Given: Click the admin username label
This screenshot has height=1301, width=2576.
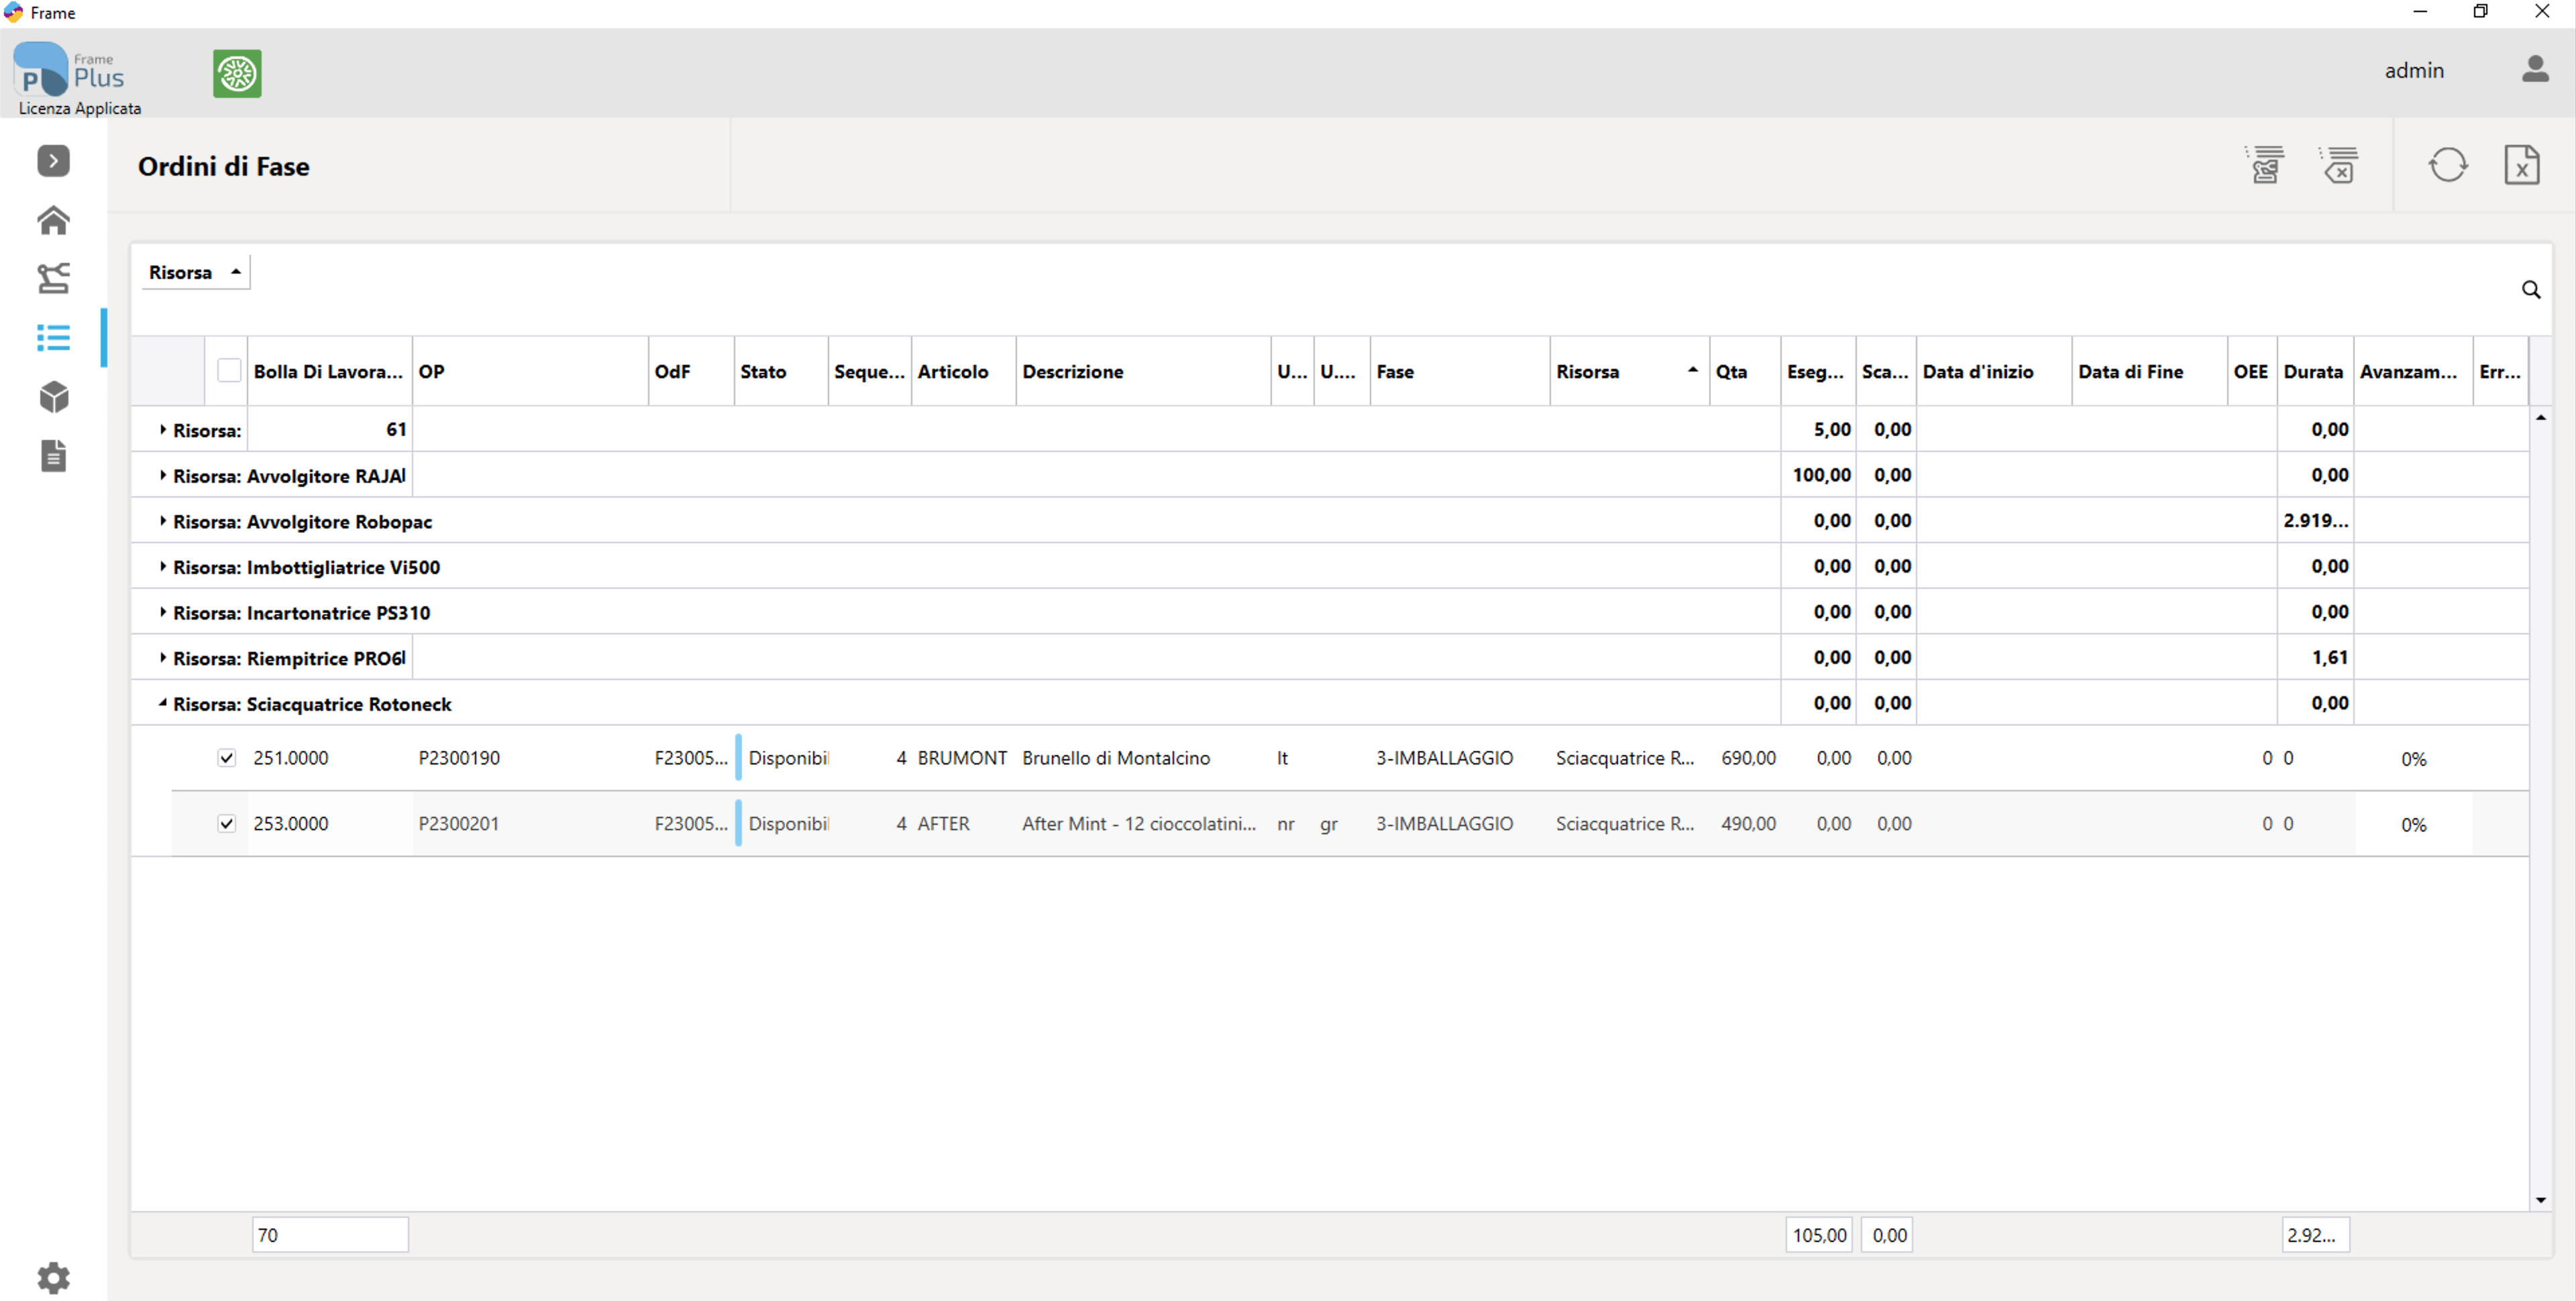Looking at the screenshot, I should click(2414, 70).
